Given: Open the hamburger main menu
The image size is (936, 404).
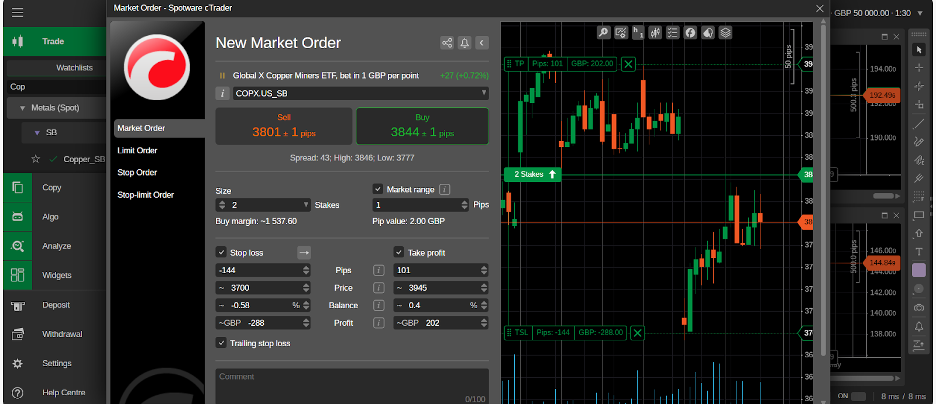Looking at the screenshot, I should [17, 12].
